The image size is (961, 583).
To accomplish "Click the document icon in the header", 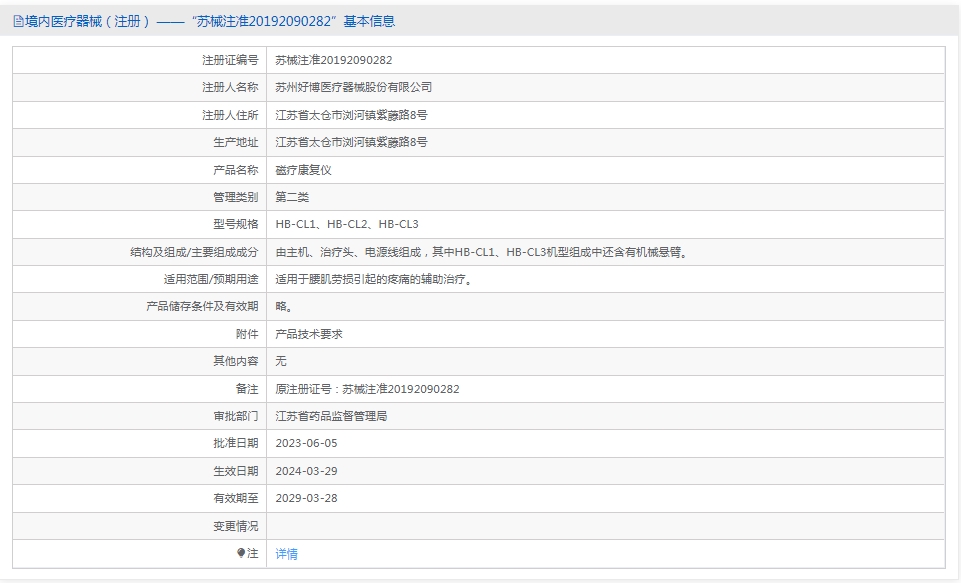I will pyautogui.click(x=17, y=21).
